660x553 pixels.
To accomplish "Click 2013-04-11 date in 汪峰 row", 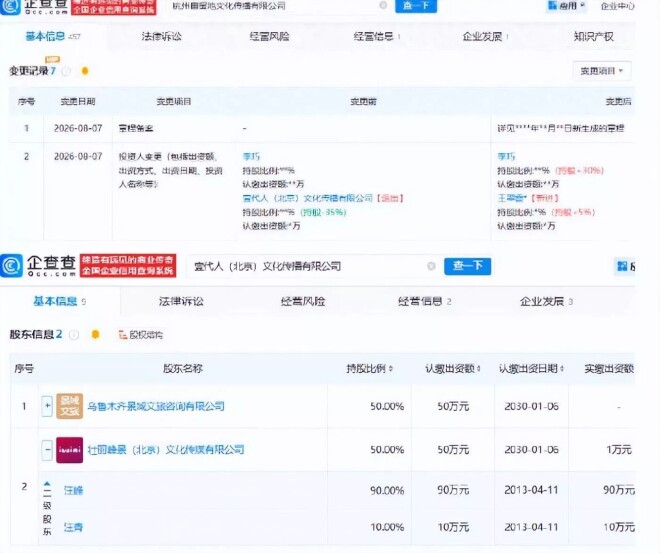I will tap(531, 490).
